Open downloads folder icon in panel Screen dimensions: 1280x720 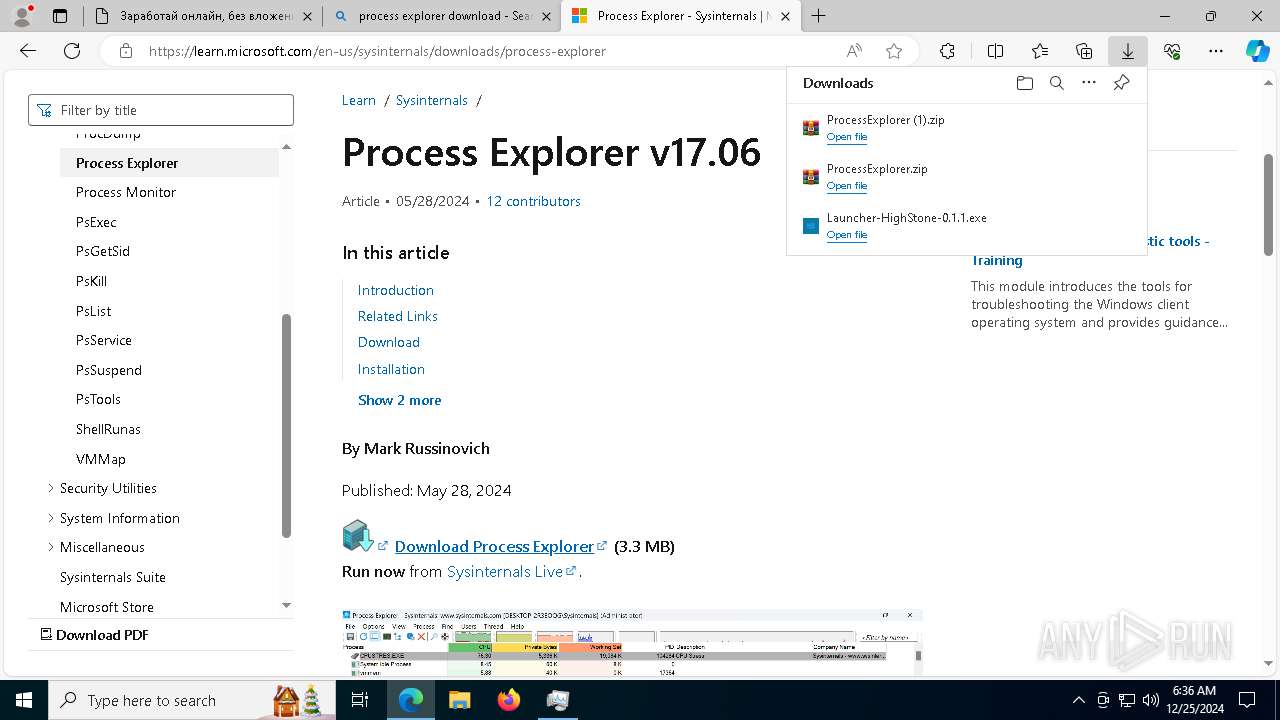[1024, 83]
